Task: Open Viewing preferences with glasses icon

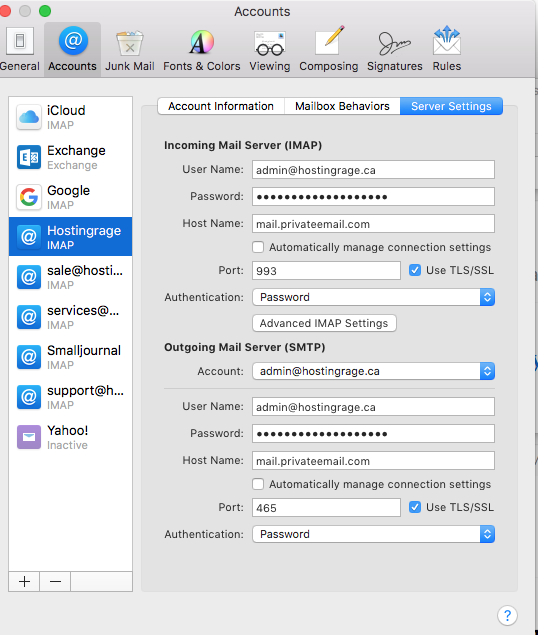Action: tap(270, 49)
